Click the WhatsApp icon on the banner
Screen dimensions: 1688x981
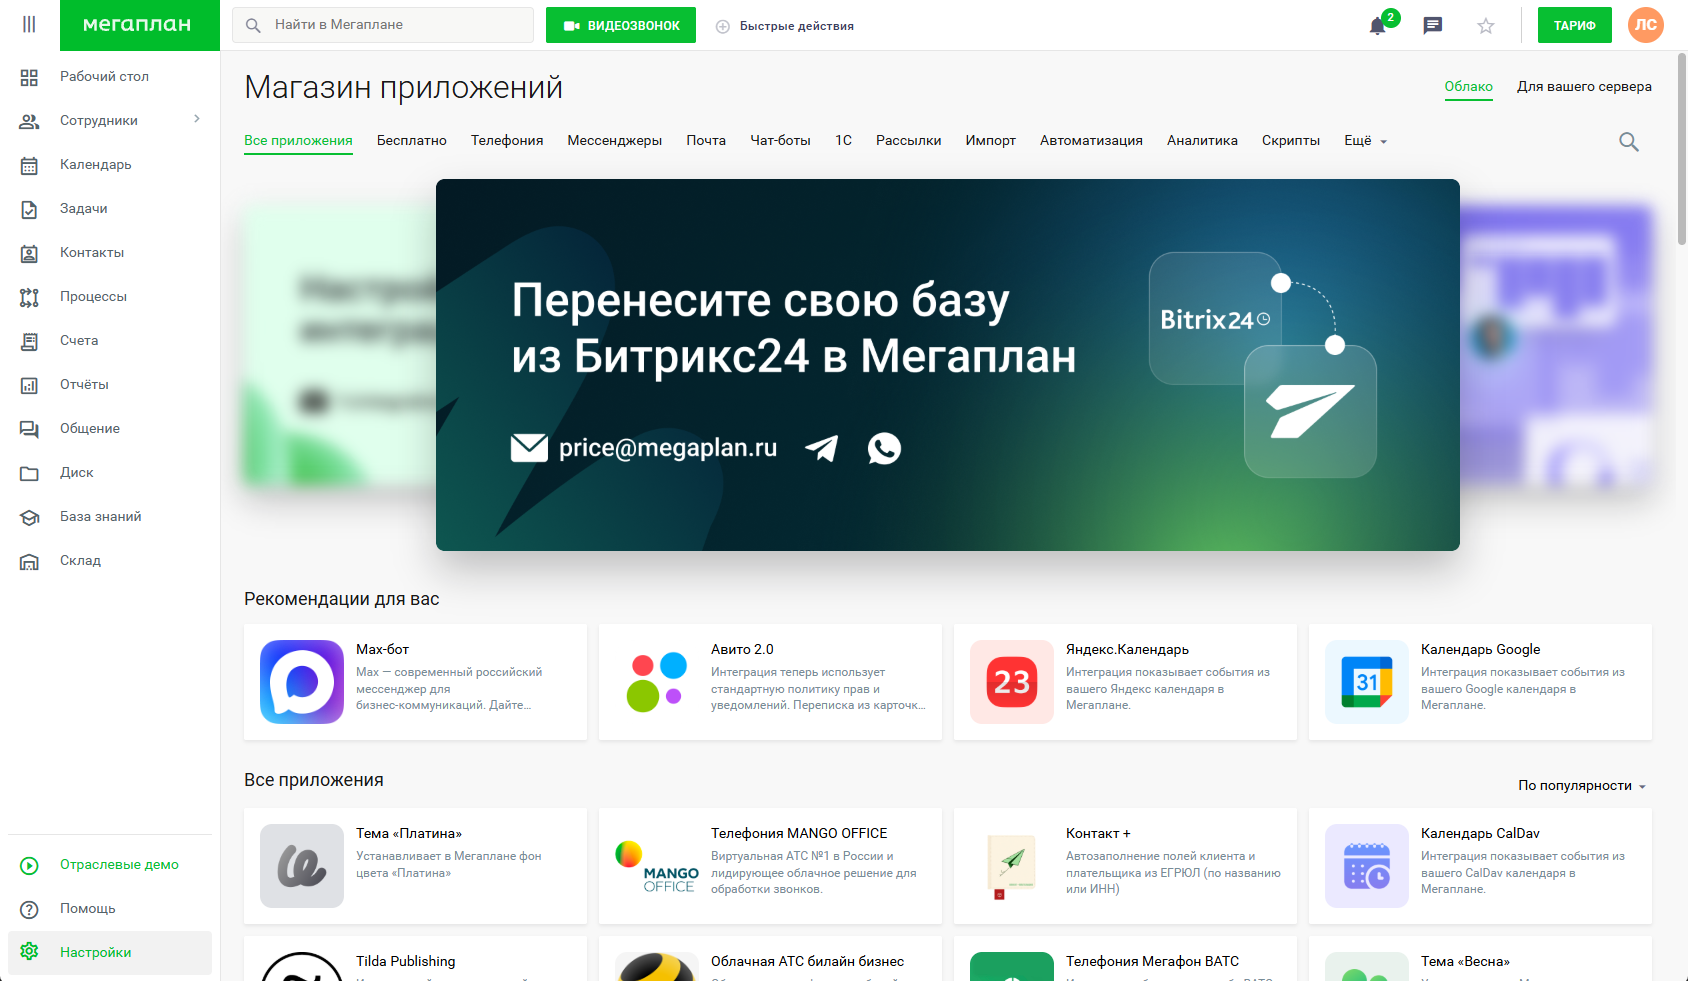(884, 448)
